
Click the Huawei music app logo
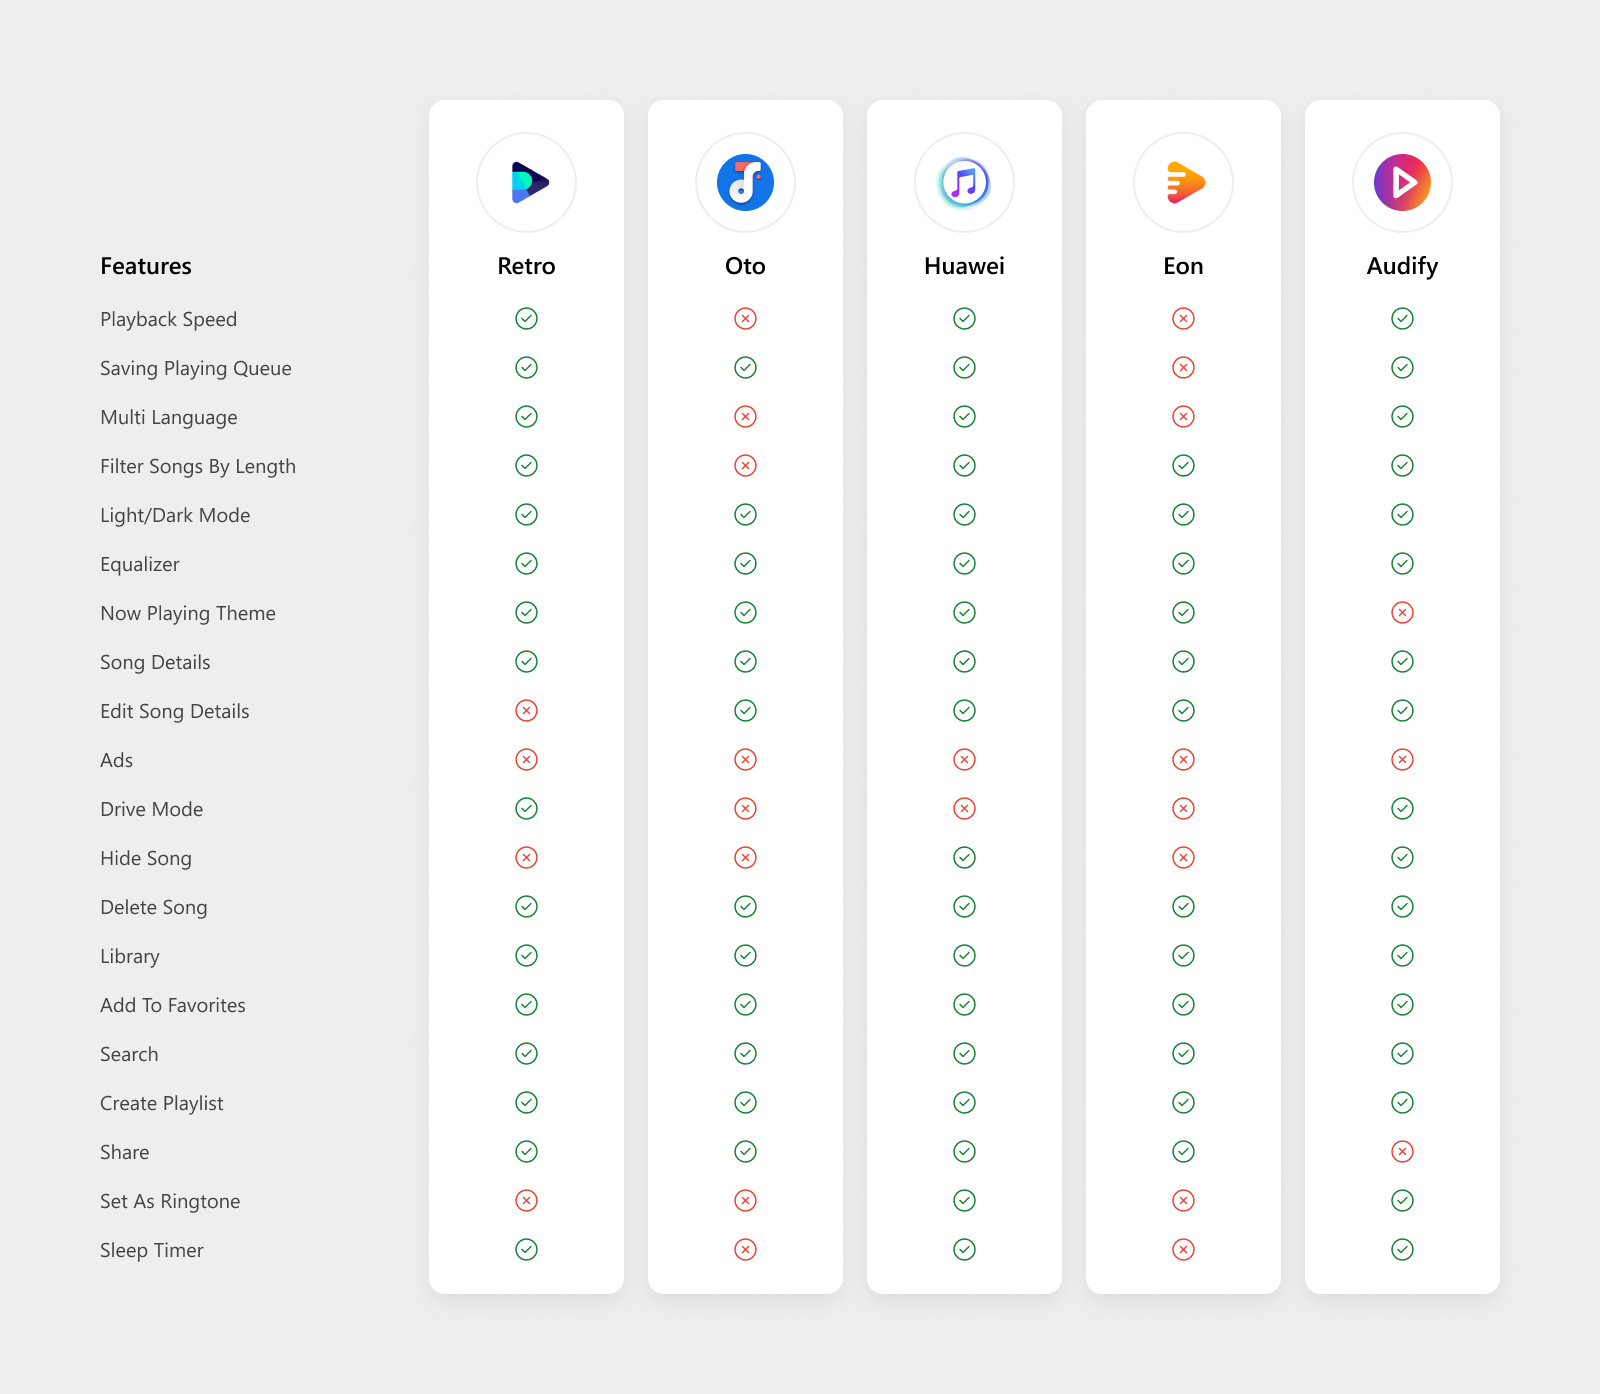click(x=964, y=183)
